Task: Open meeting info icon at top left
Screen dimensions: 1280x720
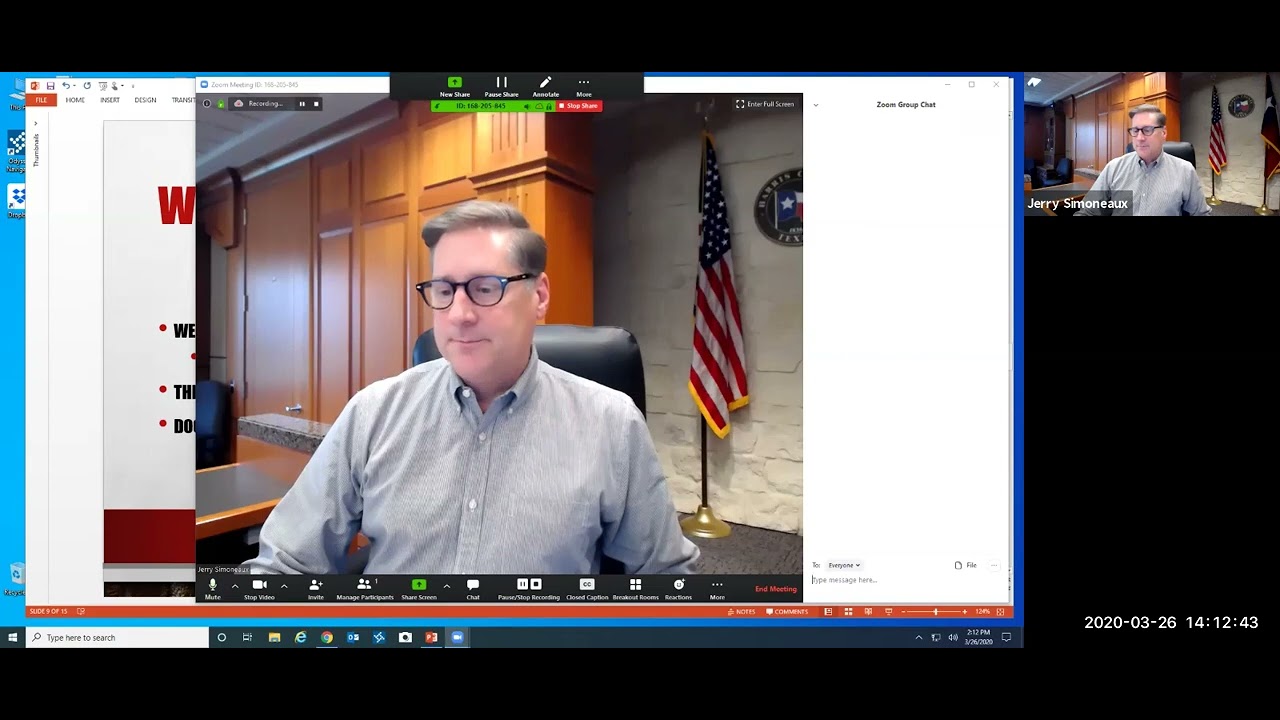Action: tap(207, 104)
